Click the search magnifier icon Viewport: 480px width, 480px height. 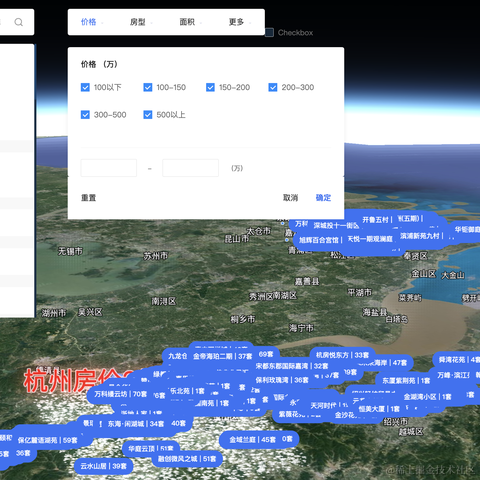pos(19,22)
